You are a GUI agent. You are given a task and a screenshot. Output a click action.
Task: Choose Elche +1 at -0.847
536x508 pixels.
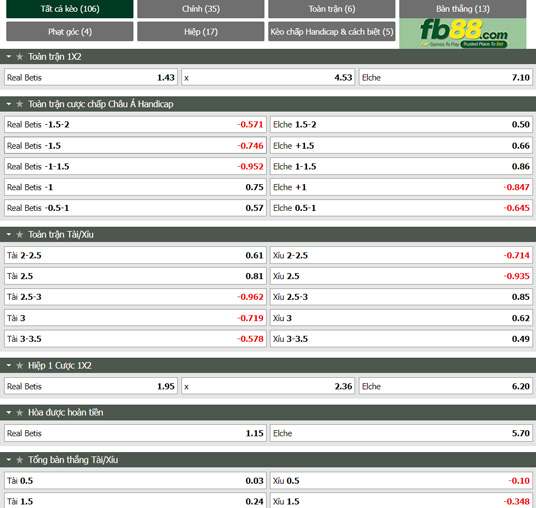pos(401,187)
